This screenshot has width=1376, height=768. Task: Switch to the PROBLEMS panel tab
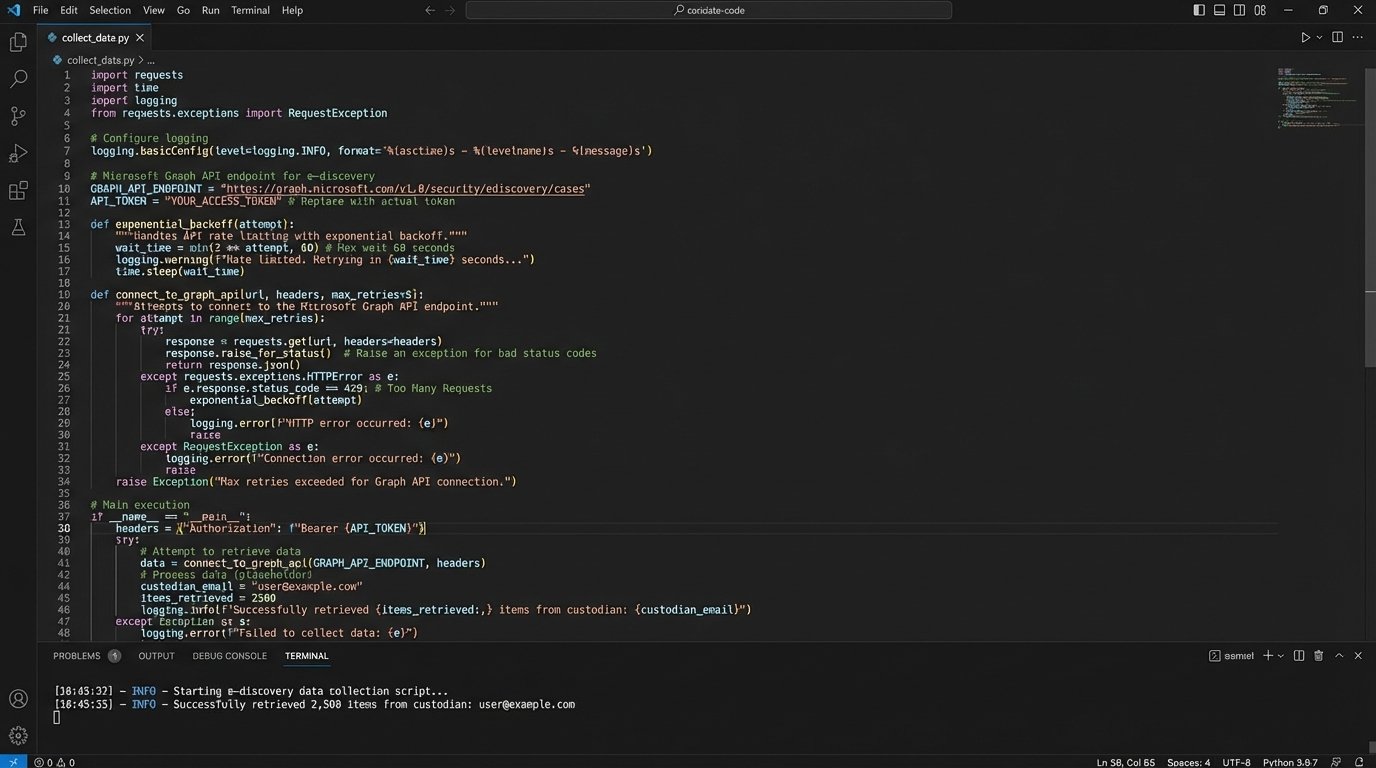pyautogui.click(x=77, y=656)
